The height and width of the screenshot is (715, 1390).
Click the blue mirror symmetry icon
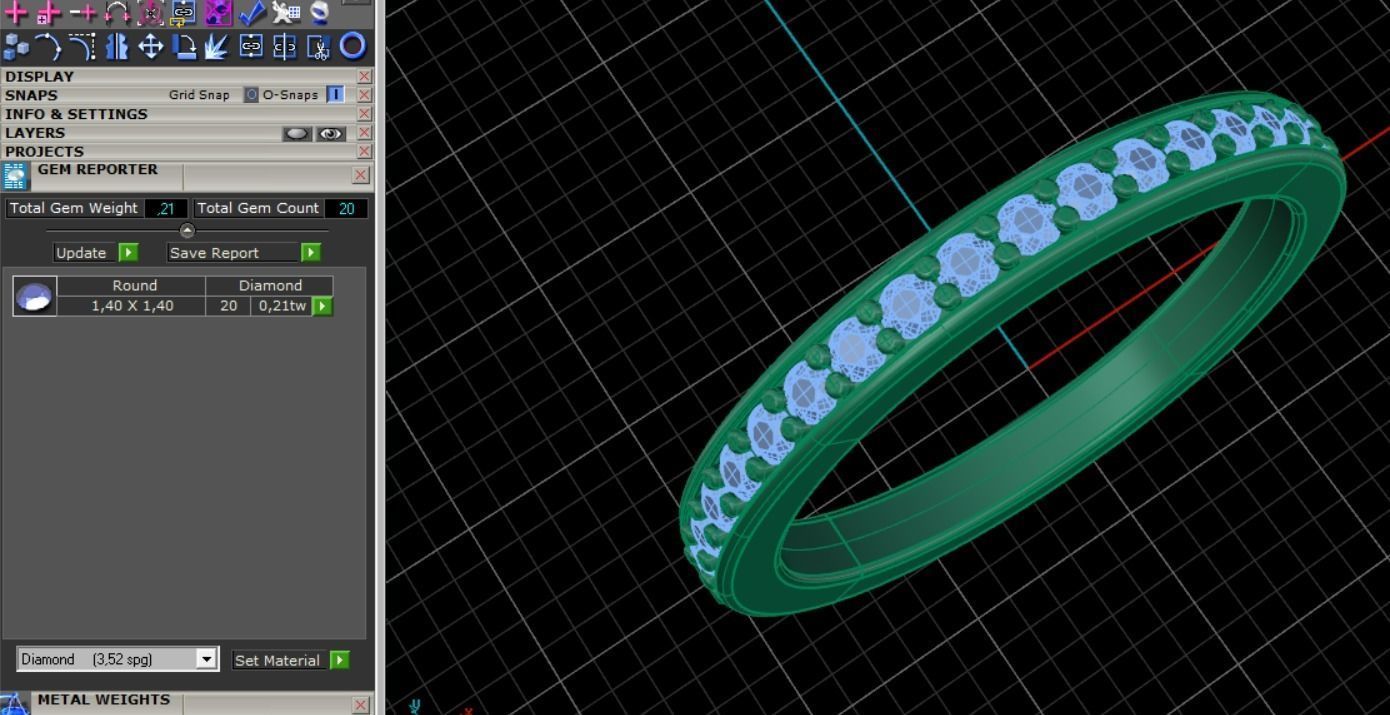point(117,46)
